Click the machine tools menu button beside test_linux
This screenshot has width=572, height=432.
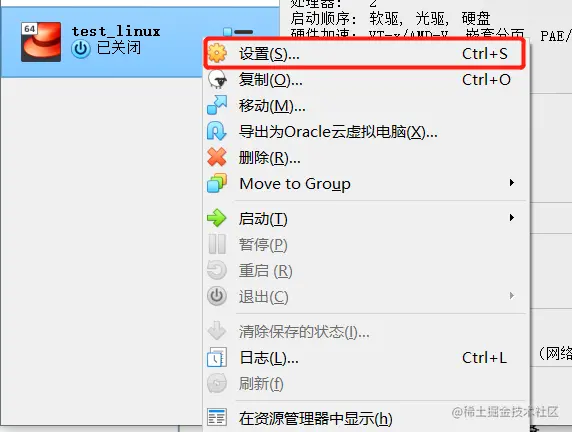coord(238,32)
